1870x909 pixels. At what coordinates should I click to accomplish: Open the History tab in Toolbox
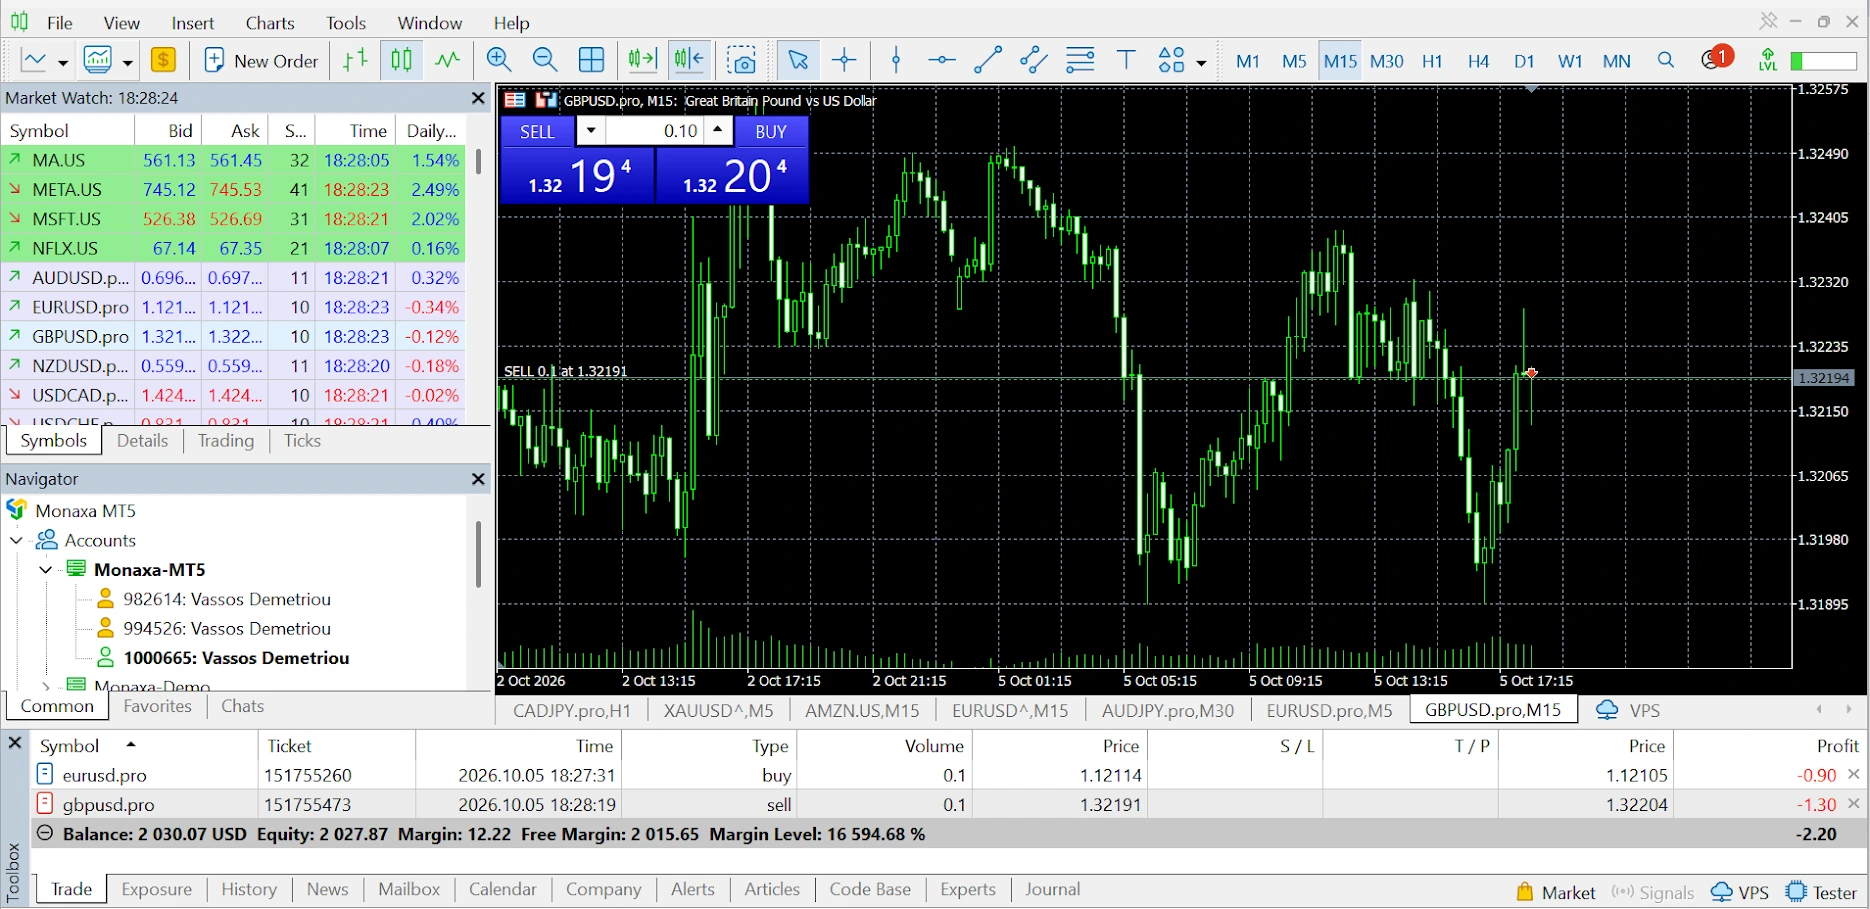[249, 889]
